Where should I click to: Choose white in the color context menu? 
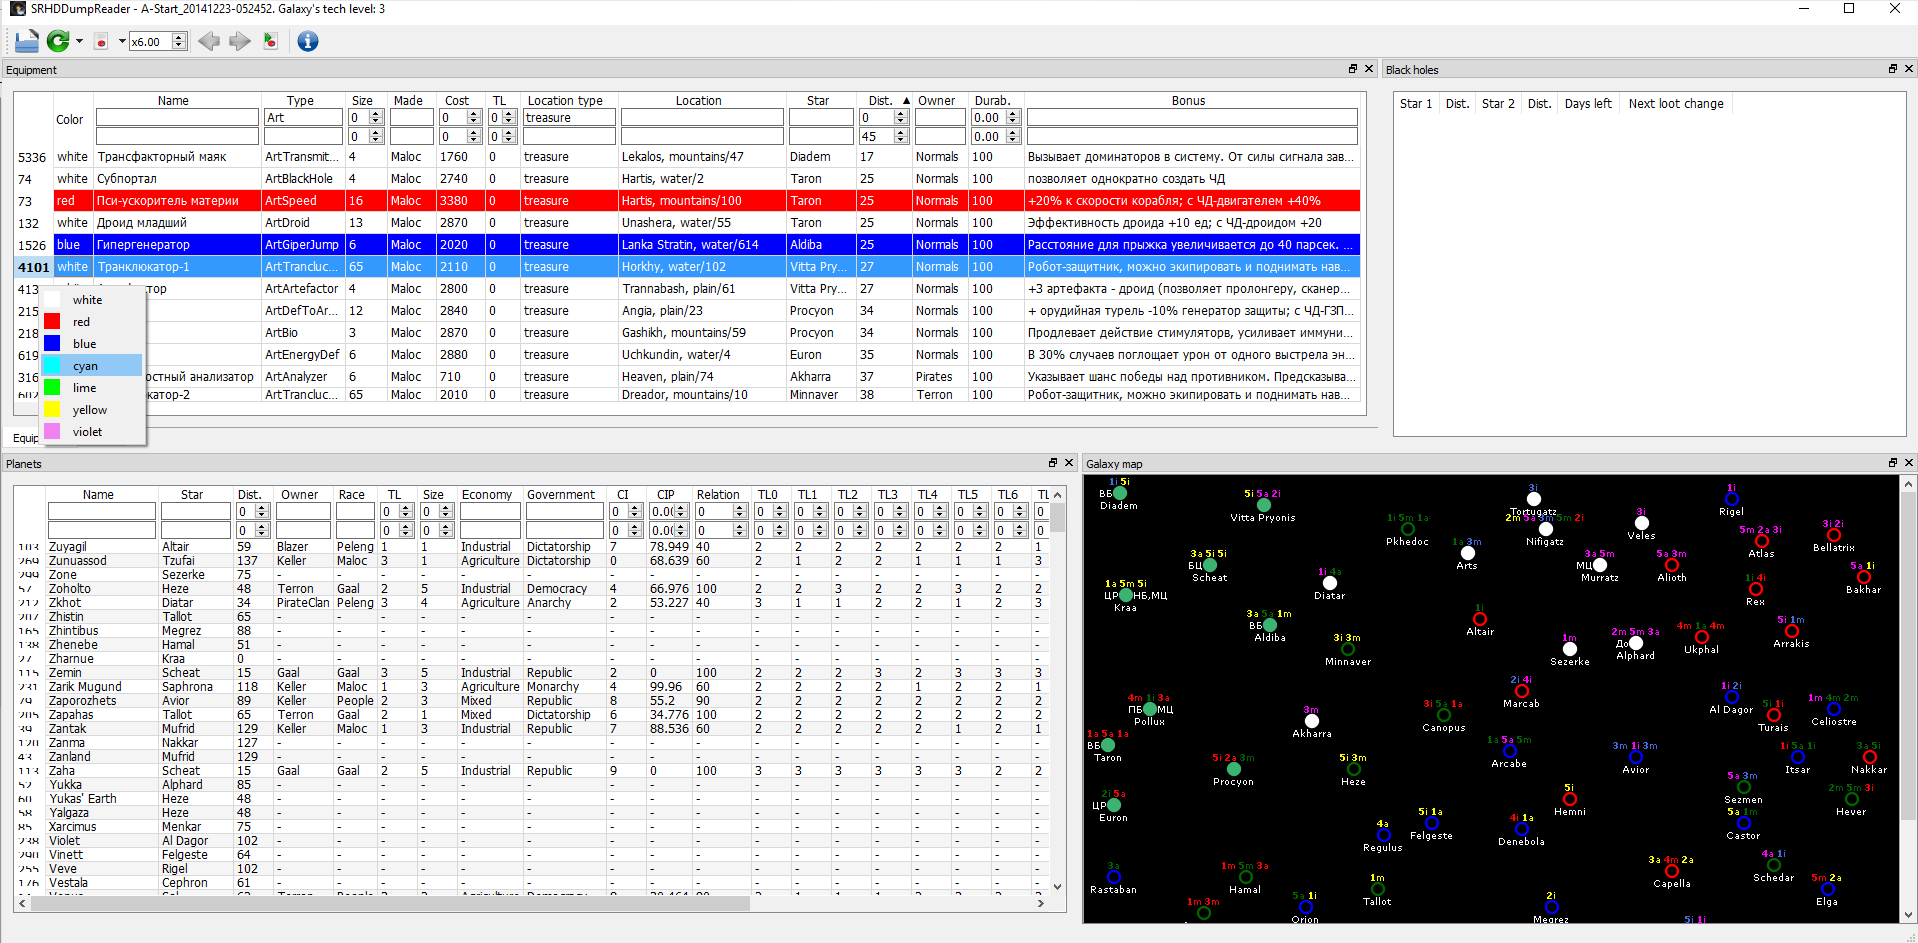tap(92, 300)
